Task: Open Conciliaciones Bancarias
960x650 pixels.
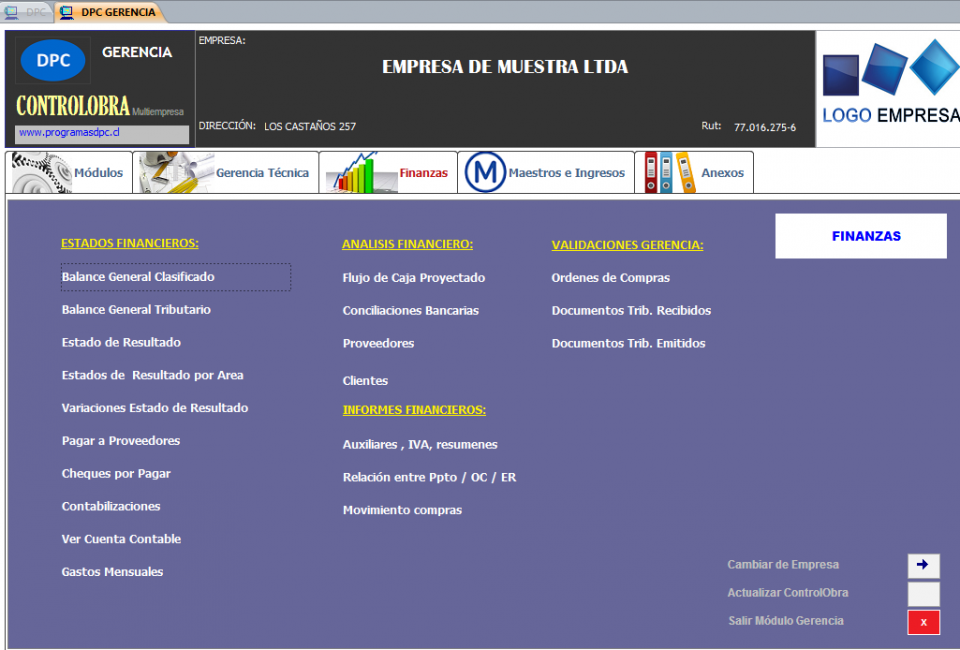Action: (410, 311)
